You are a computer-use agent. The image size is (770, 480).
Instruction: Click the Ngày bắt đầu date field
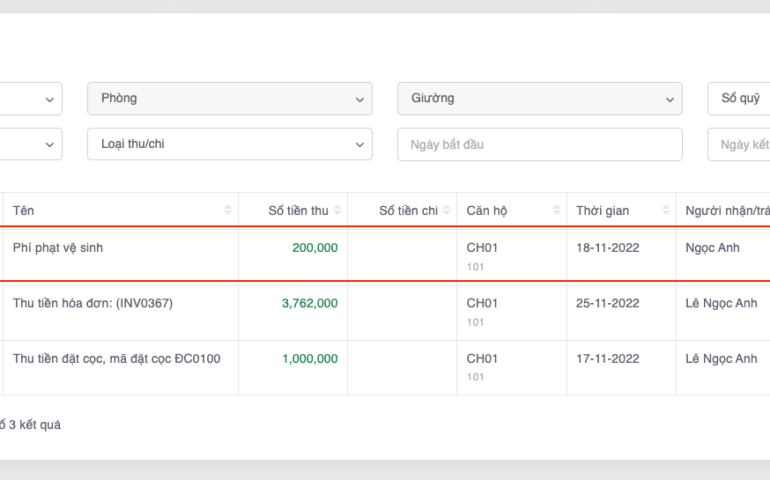[x=539, y=145]
